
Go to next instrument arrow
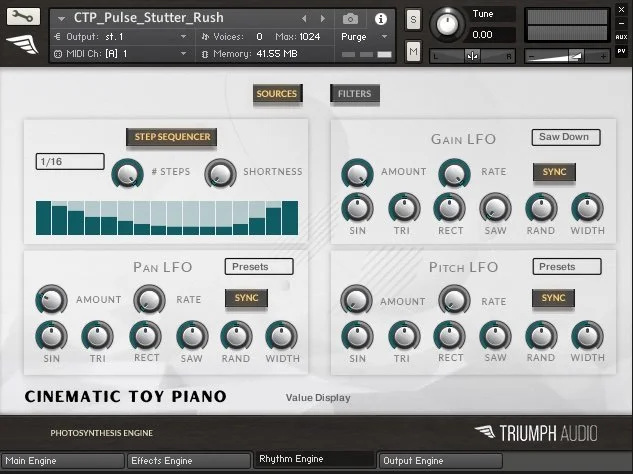(x=323, y=19)
